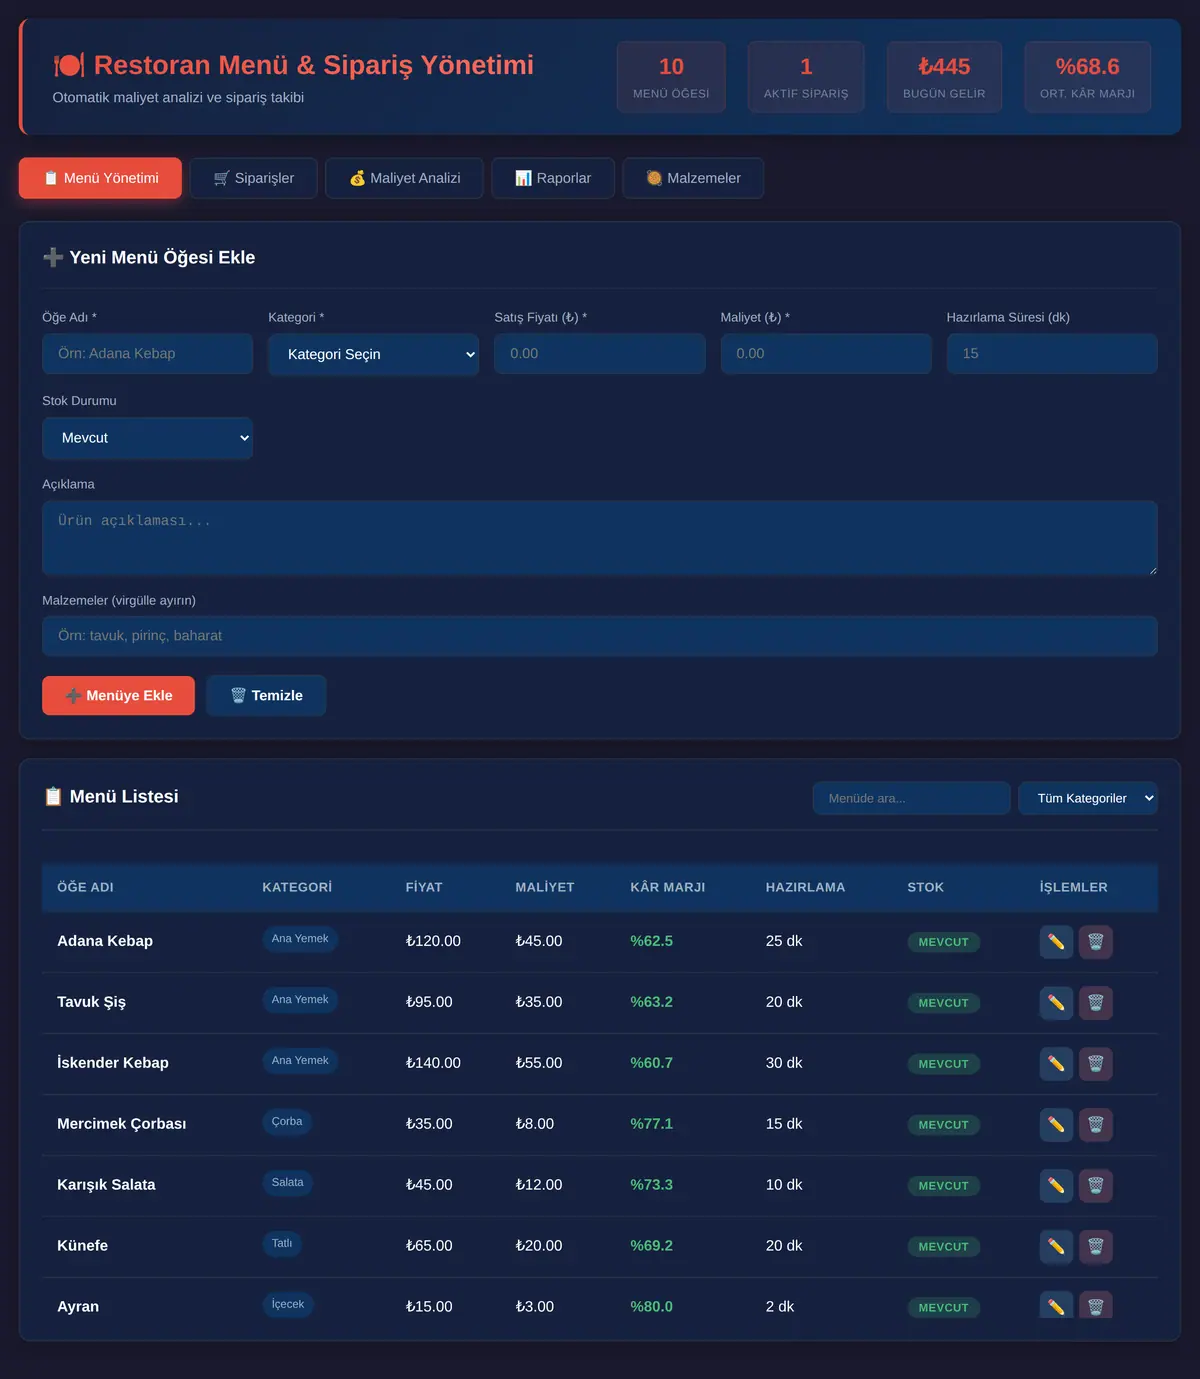
Task: Click the Aktif Sipariş stat card
Action: point(806,77)
